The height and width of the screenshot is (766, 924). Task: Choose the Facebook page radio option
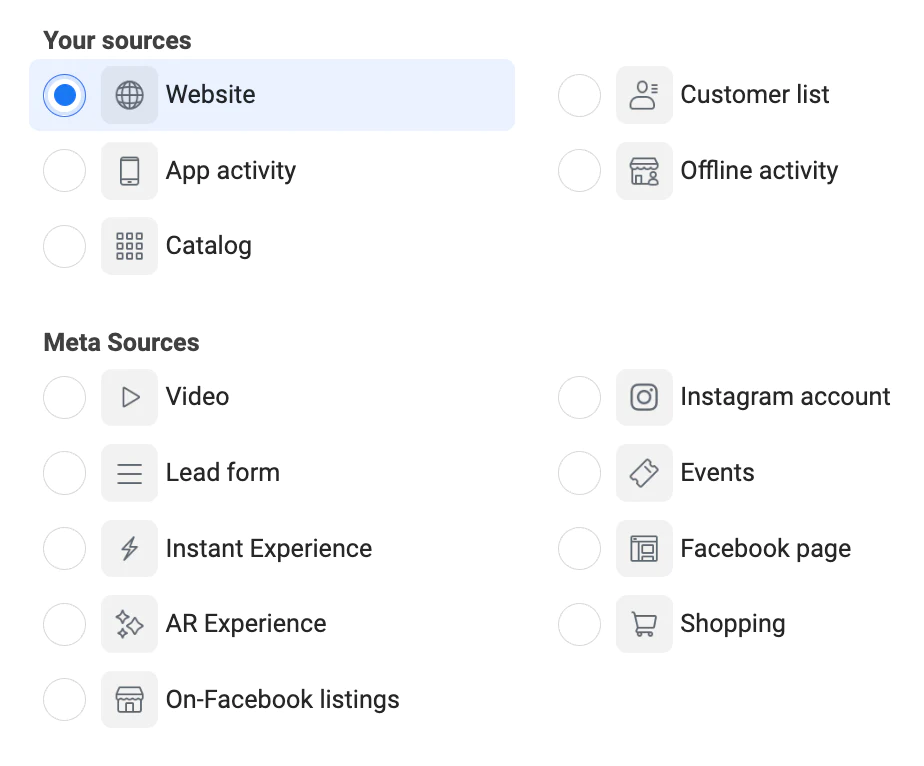[579, 549]
